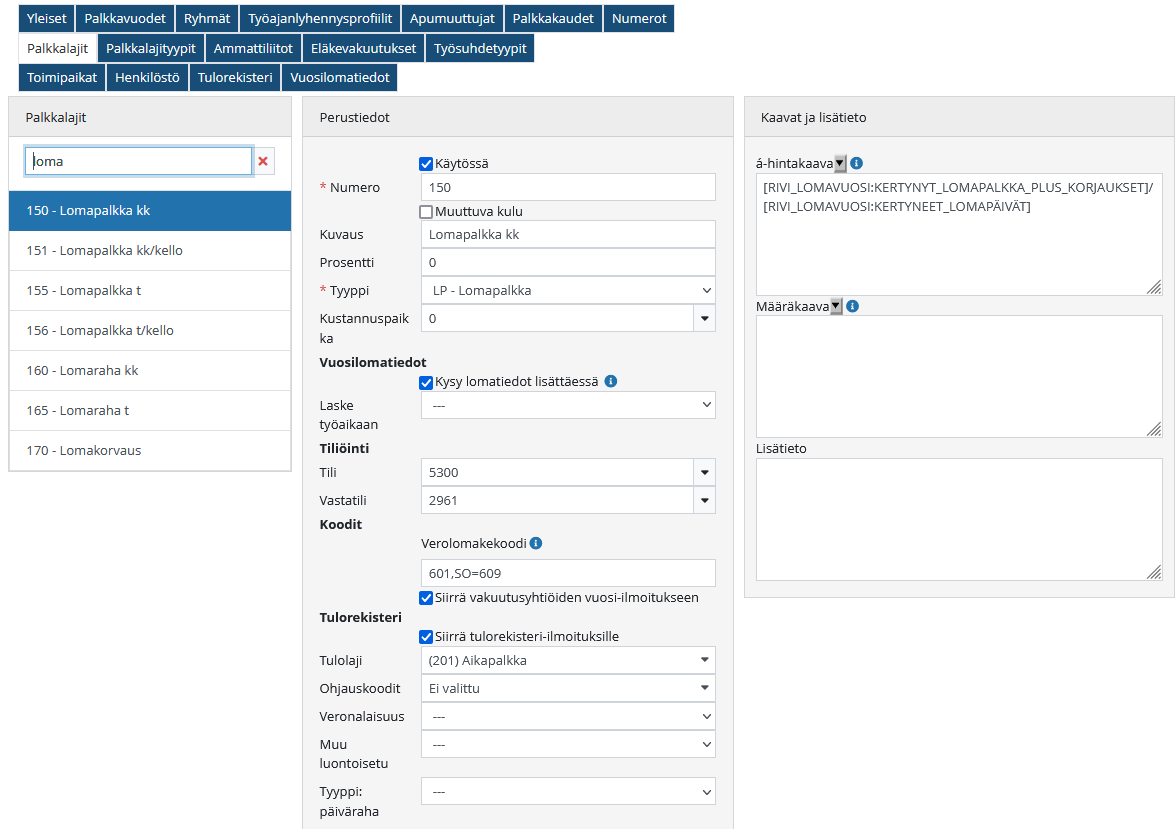Switch to the Palkkakaudet tab
The image size is (1175, 829).
click(553, 18)
